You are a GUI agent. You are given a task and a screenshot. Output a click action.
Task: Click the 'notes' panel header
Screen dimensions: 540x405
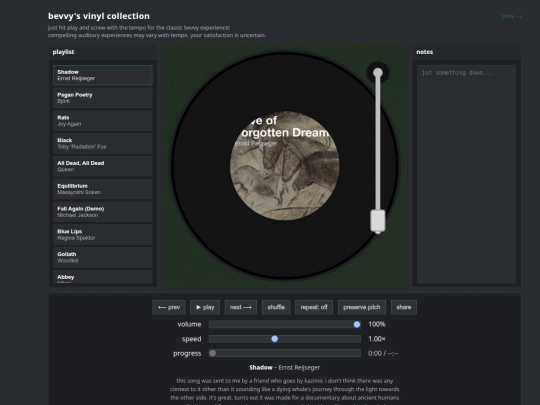point(425,52)
